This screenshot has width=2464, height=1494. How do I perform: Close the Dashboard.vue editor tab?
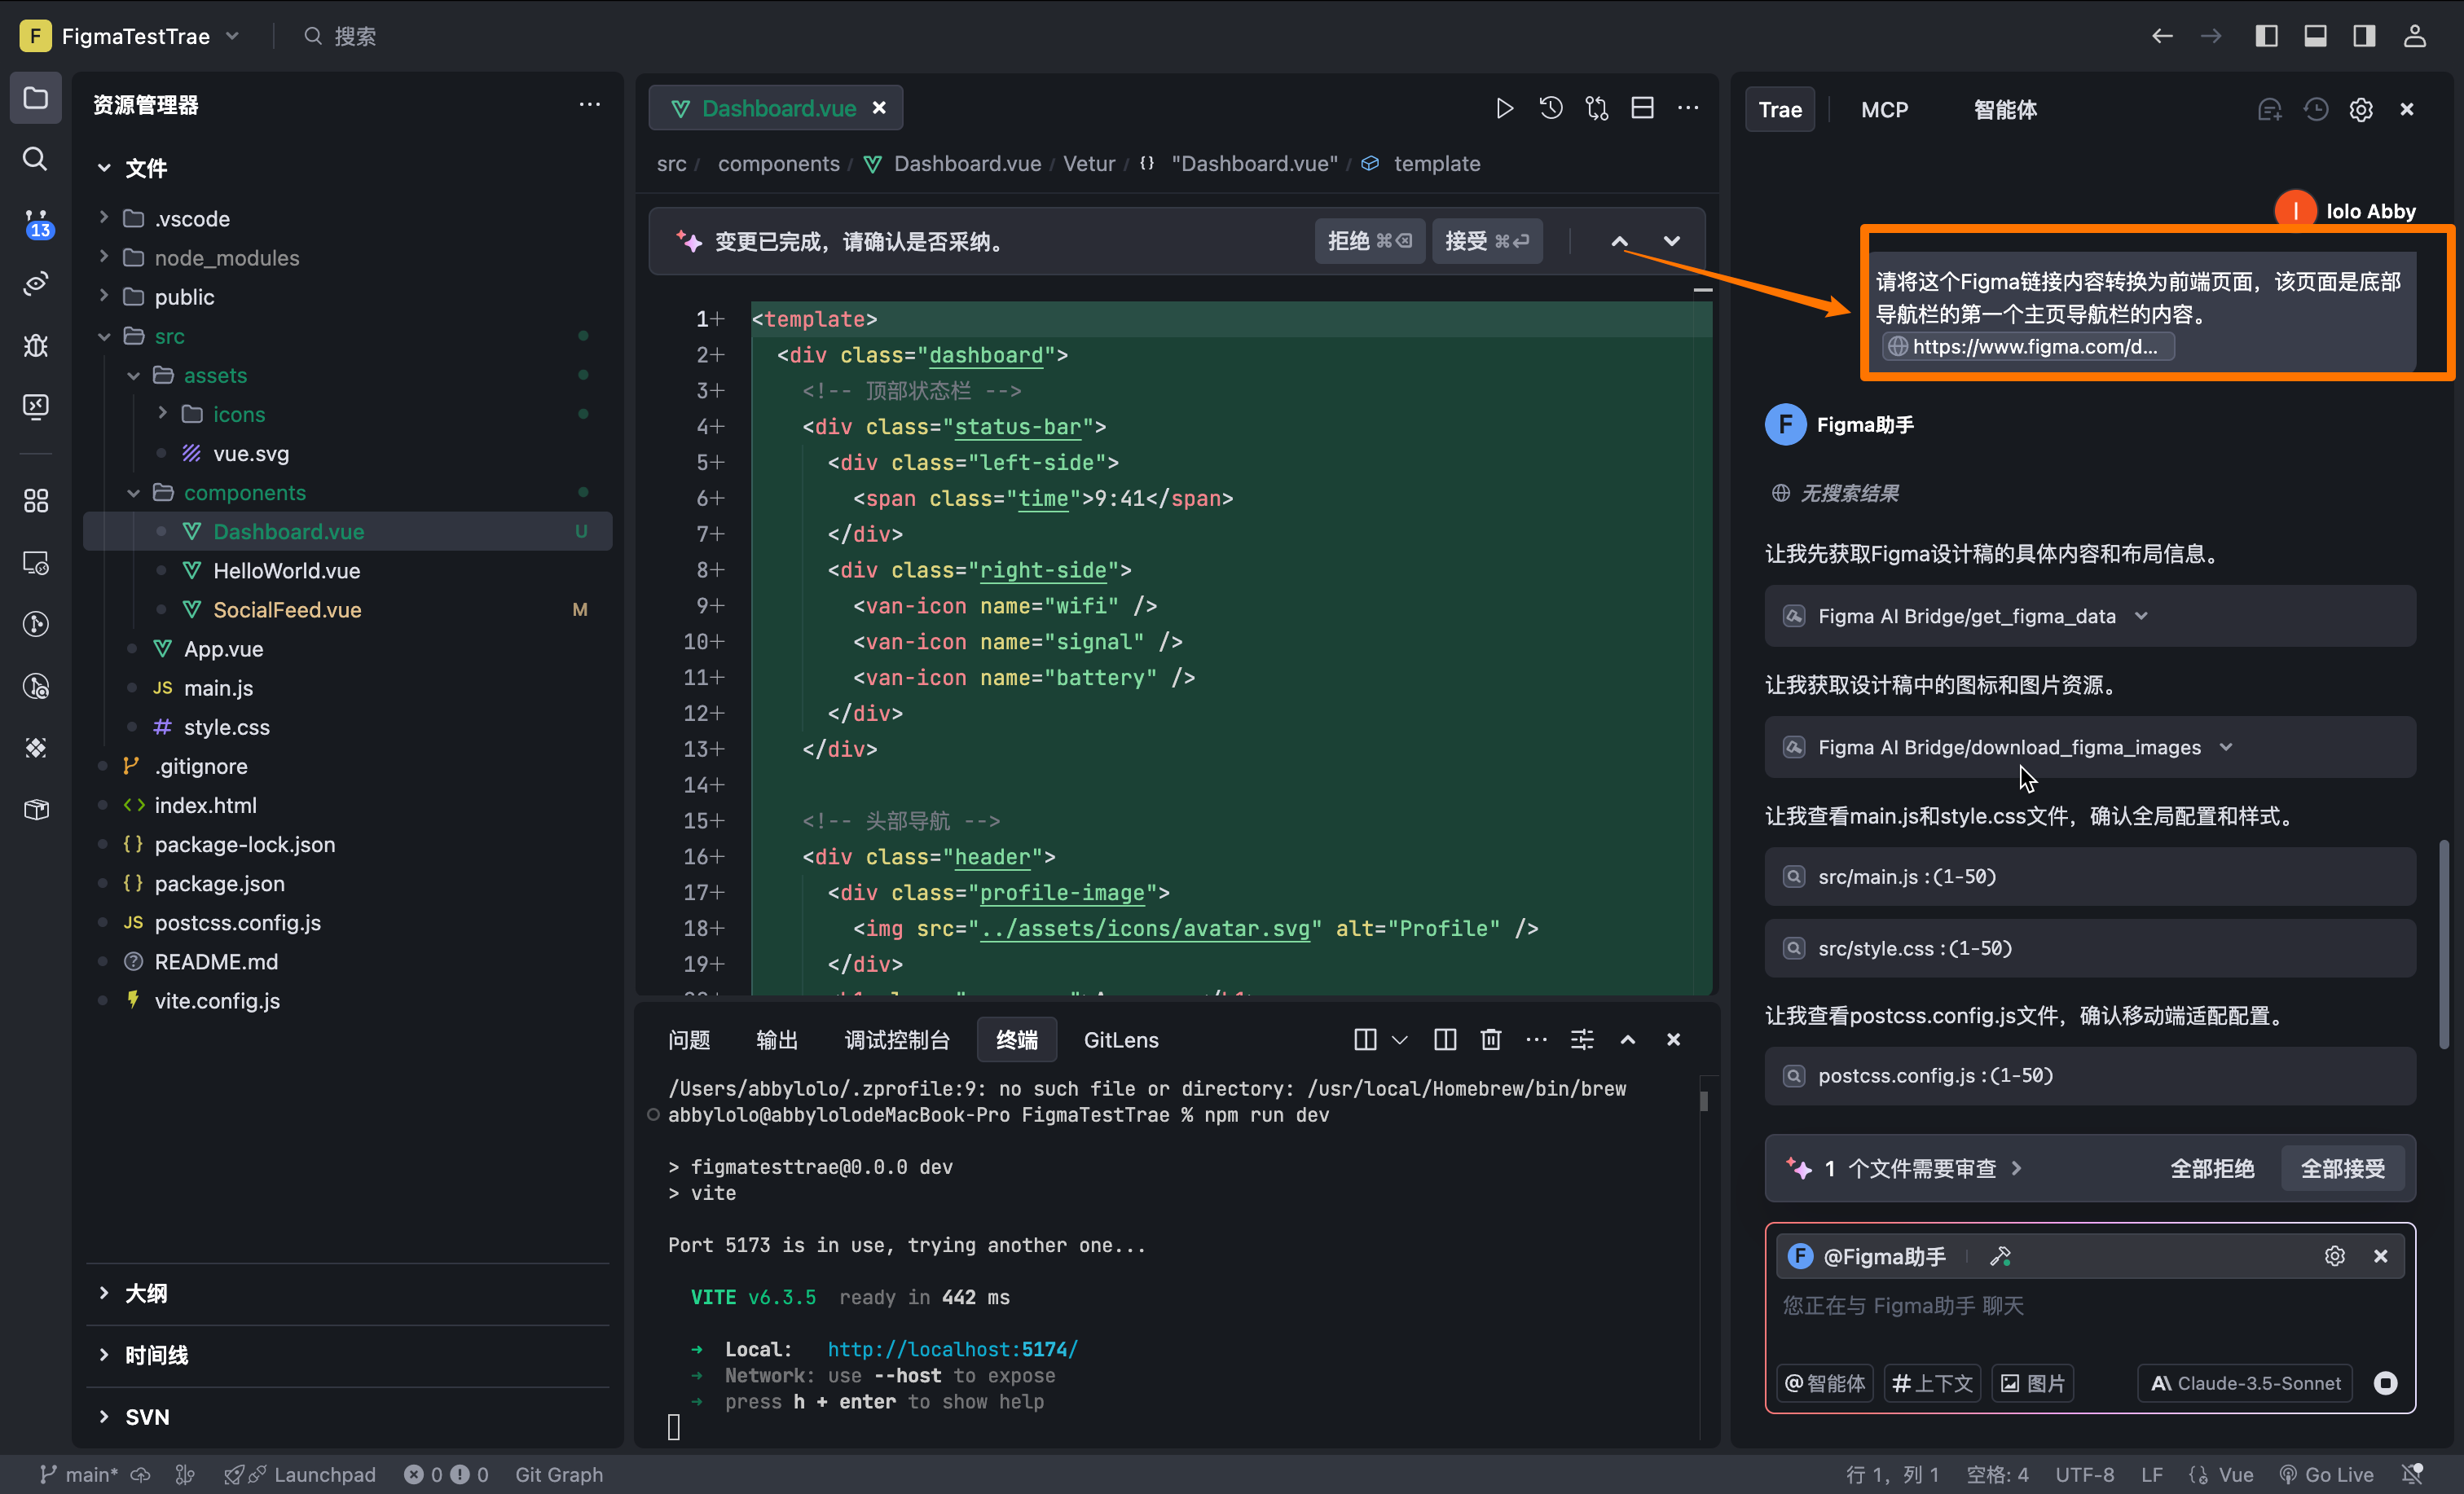pyautogui.click(x=879, y=108)
